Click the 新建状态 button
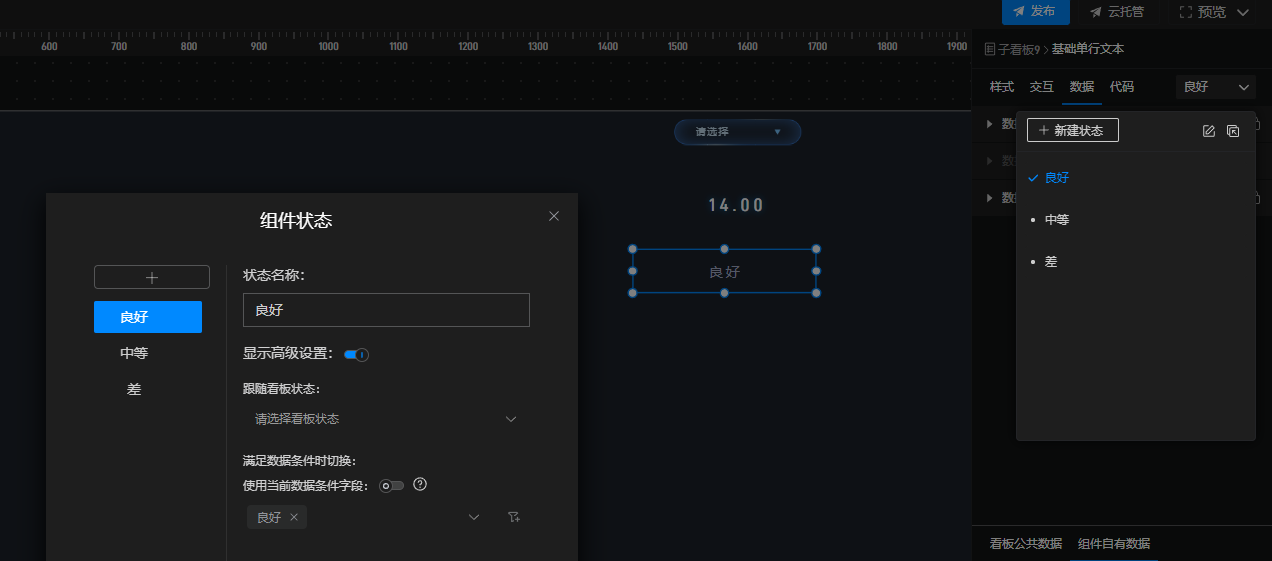The height and width of the screenshot is (561, 1272). pos(1072,130)
